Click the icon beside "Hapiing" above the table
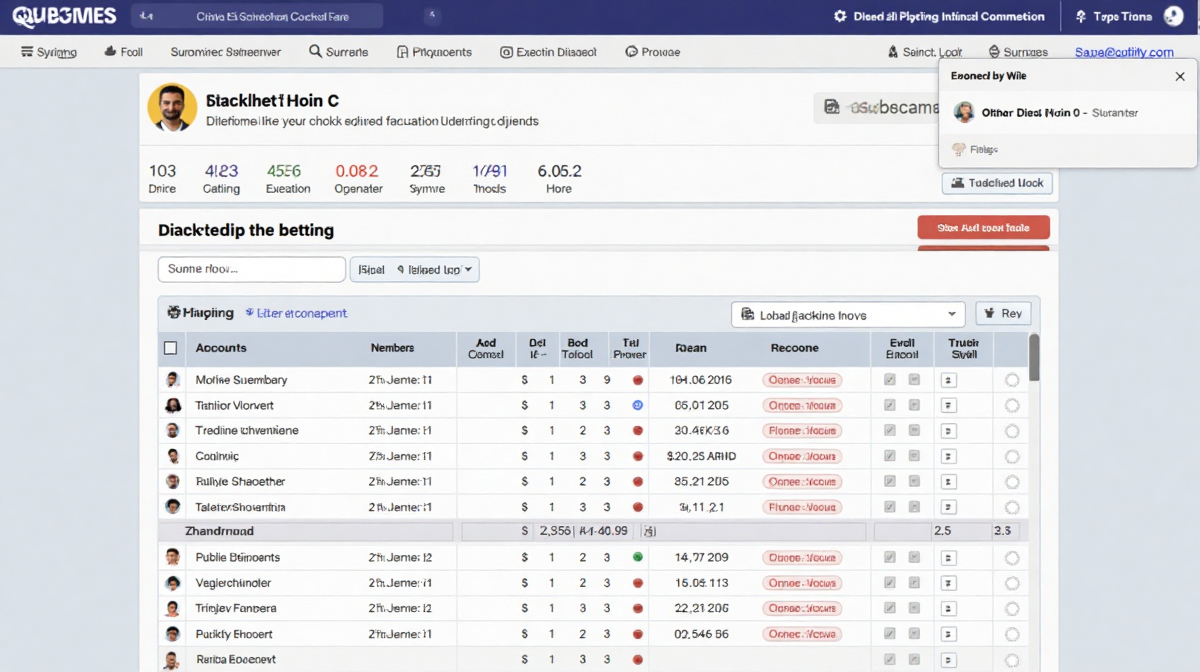Image resolution: width=1200 pixels, height=672 pixels. click(173, 313)
